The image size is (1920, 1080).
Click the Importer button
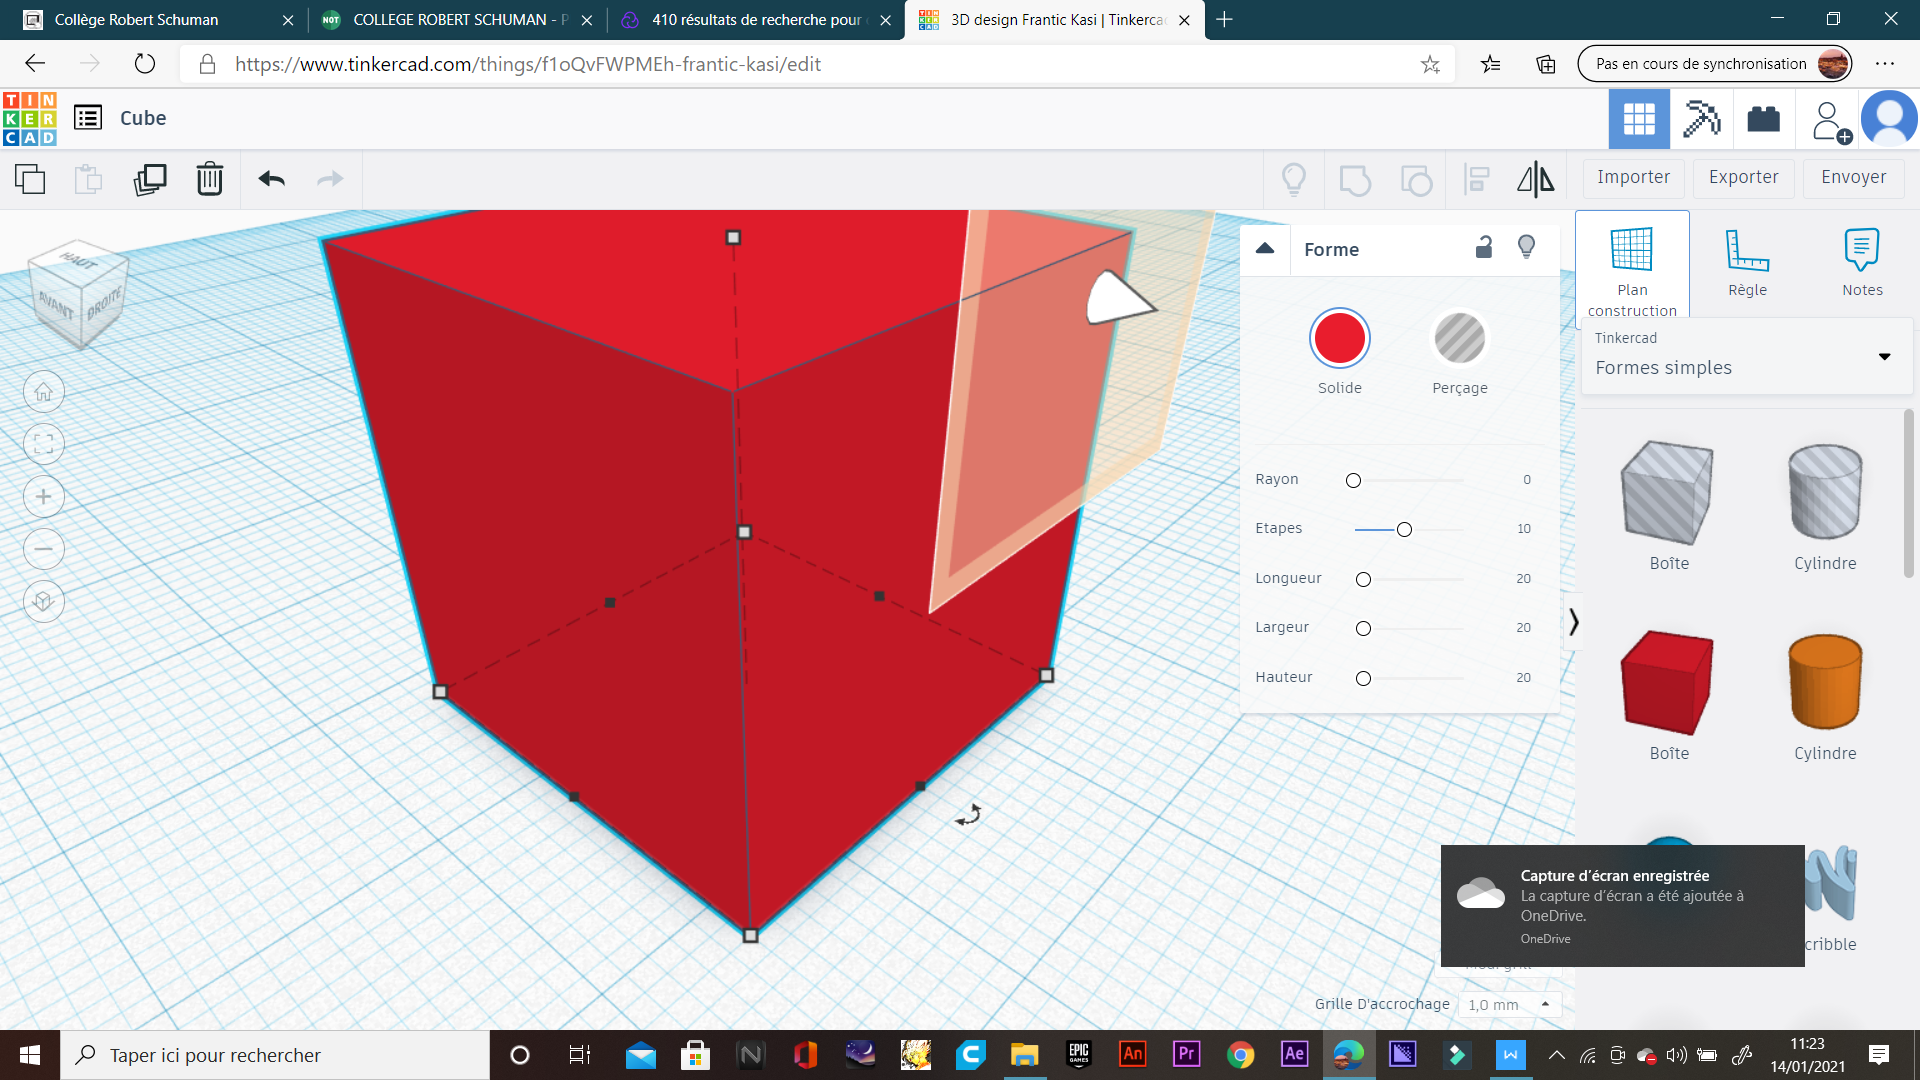(1633, 177)
